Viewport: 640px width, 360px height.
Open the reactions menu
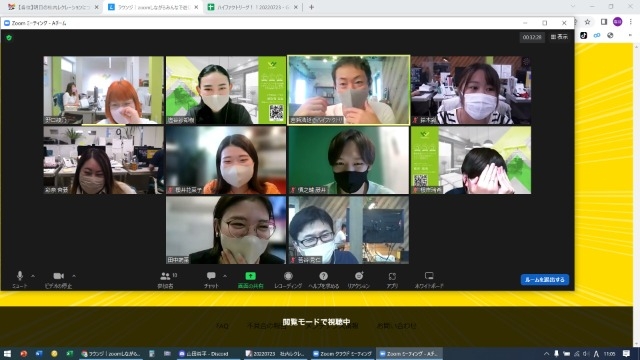coord(358,279)
